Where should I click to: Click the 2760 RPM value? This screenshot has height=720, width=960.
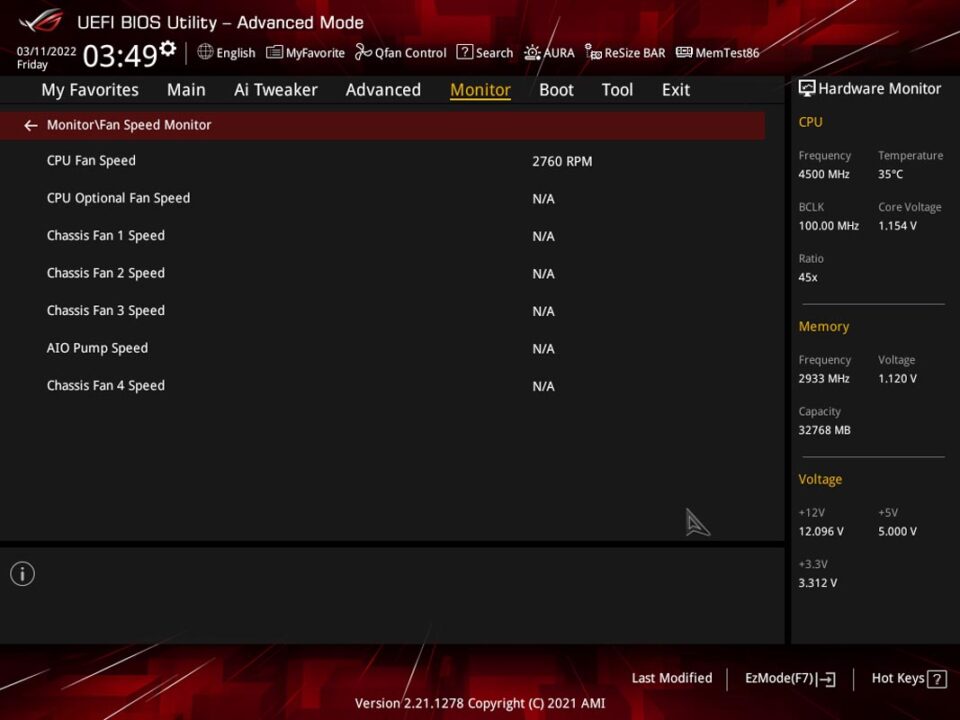coord(562,162)
